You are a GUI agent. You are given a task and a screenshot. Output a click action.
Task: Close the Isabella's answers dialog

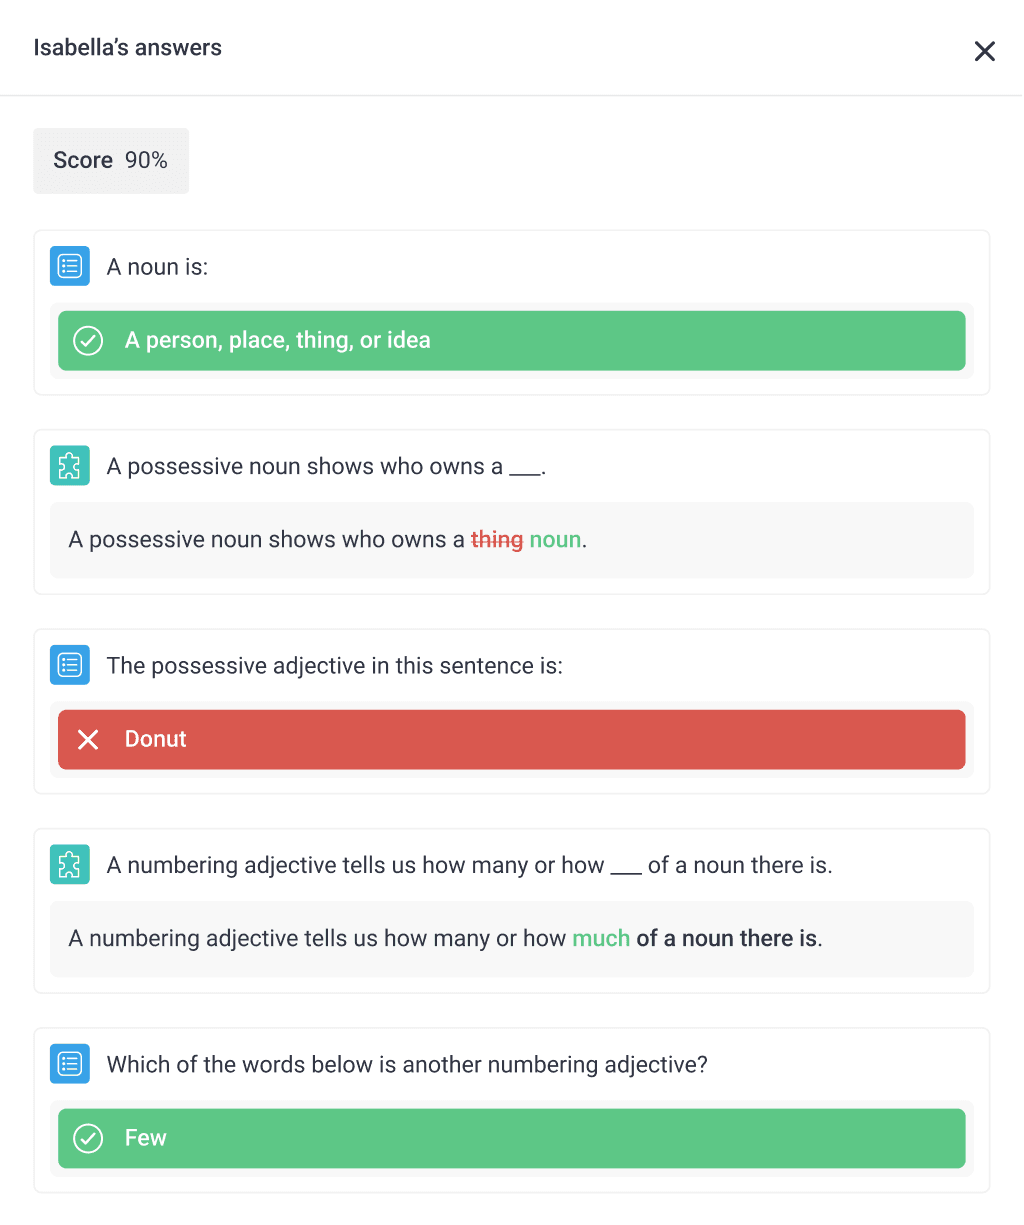point(984,51)
